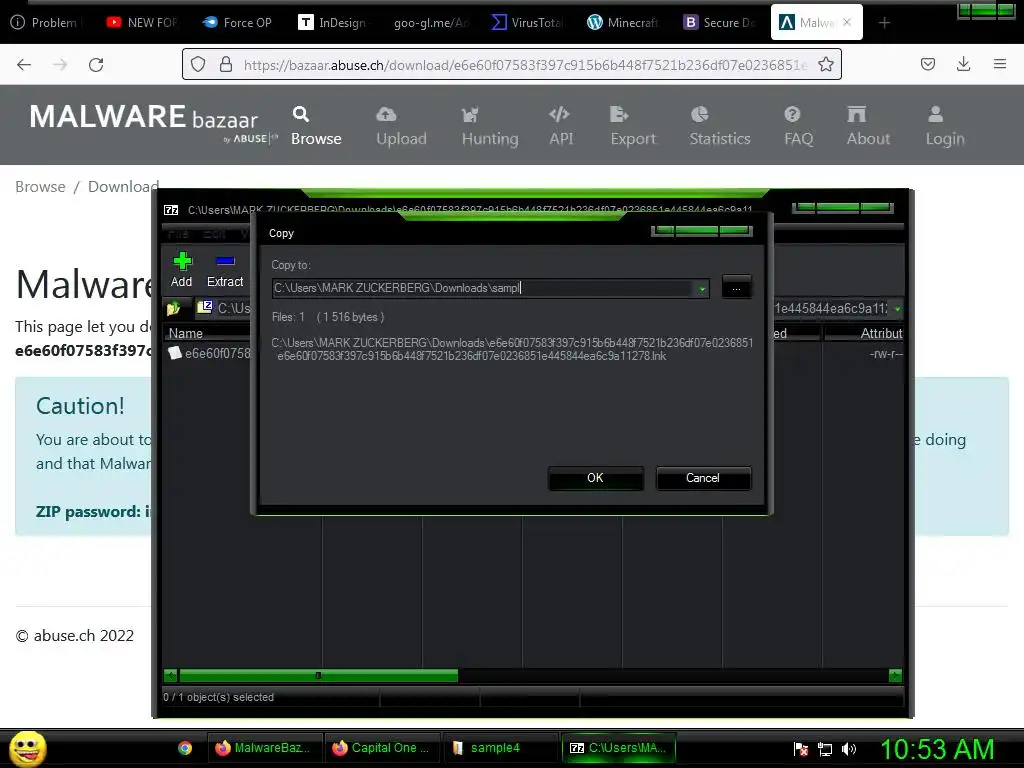This screenshot has height=768, width=1024.
Task: Click the browser forward arrow
Action: click(60, 65)
